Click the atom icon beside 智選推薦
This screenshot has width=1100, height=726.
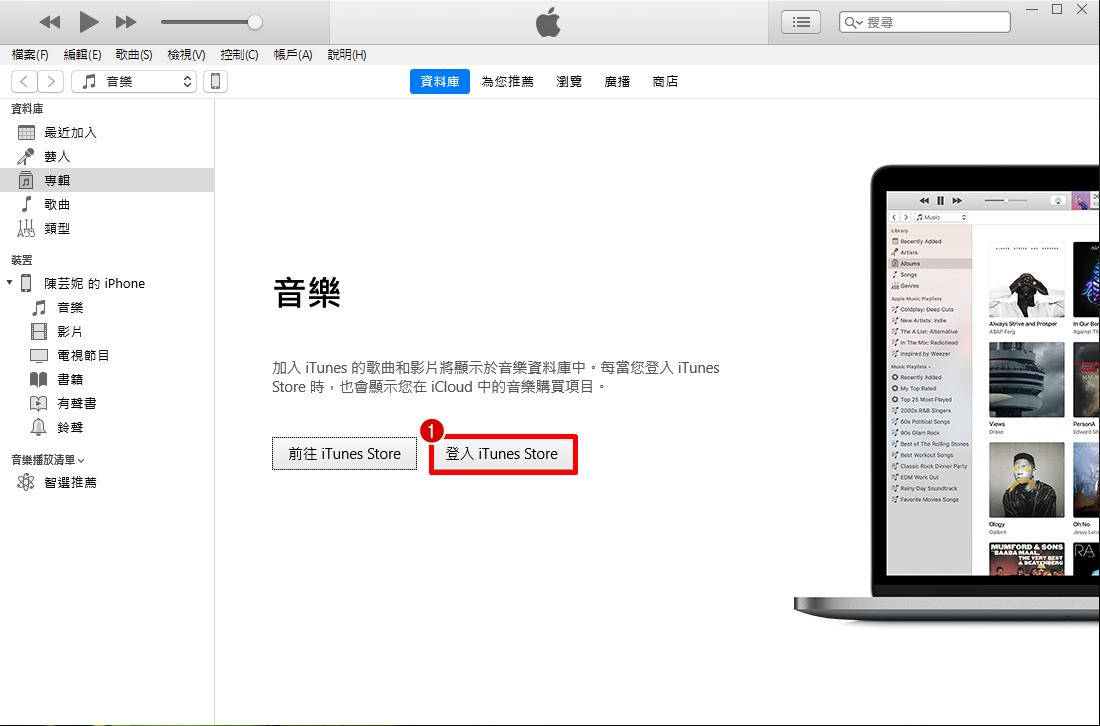(x=26, y=483)
